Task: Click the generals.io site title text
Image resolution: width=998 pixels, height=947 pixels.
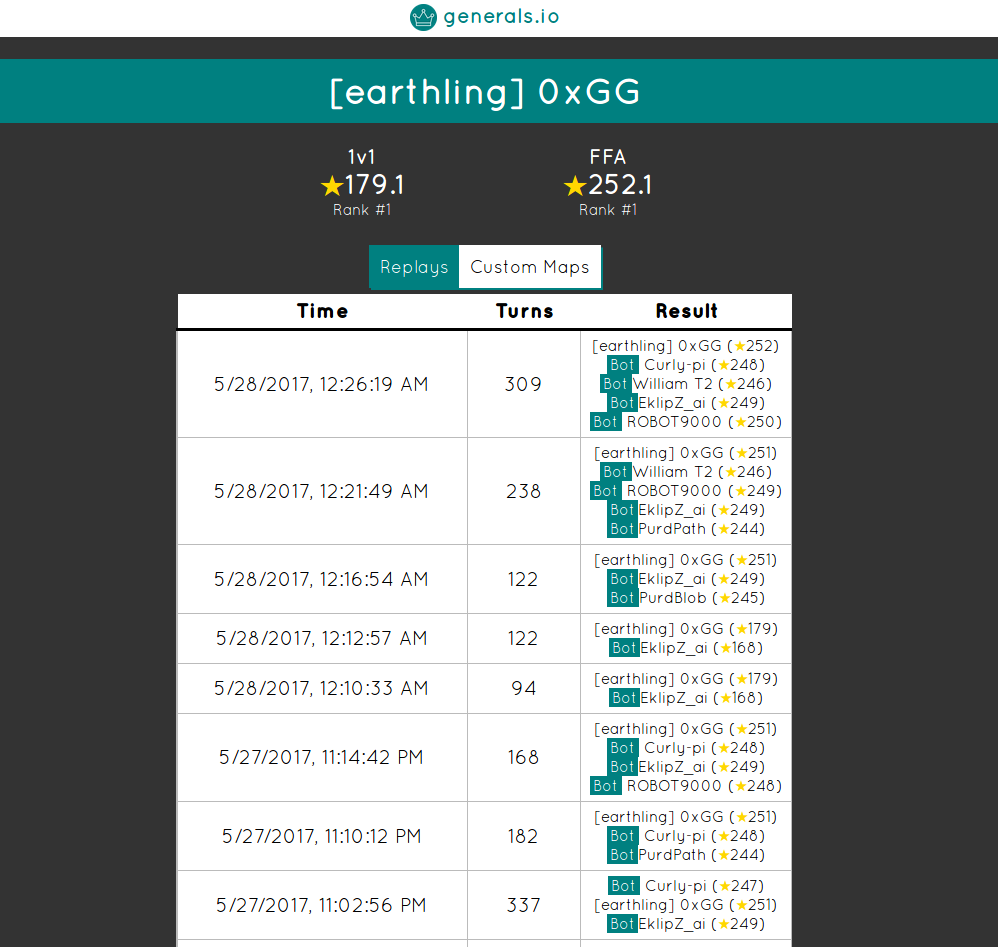Action: point(500,17)
